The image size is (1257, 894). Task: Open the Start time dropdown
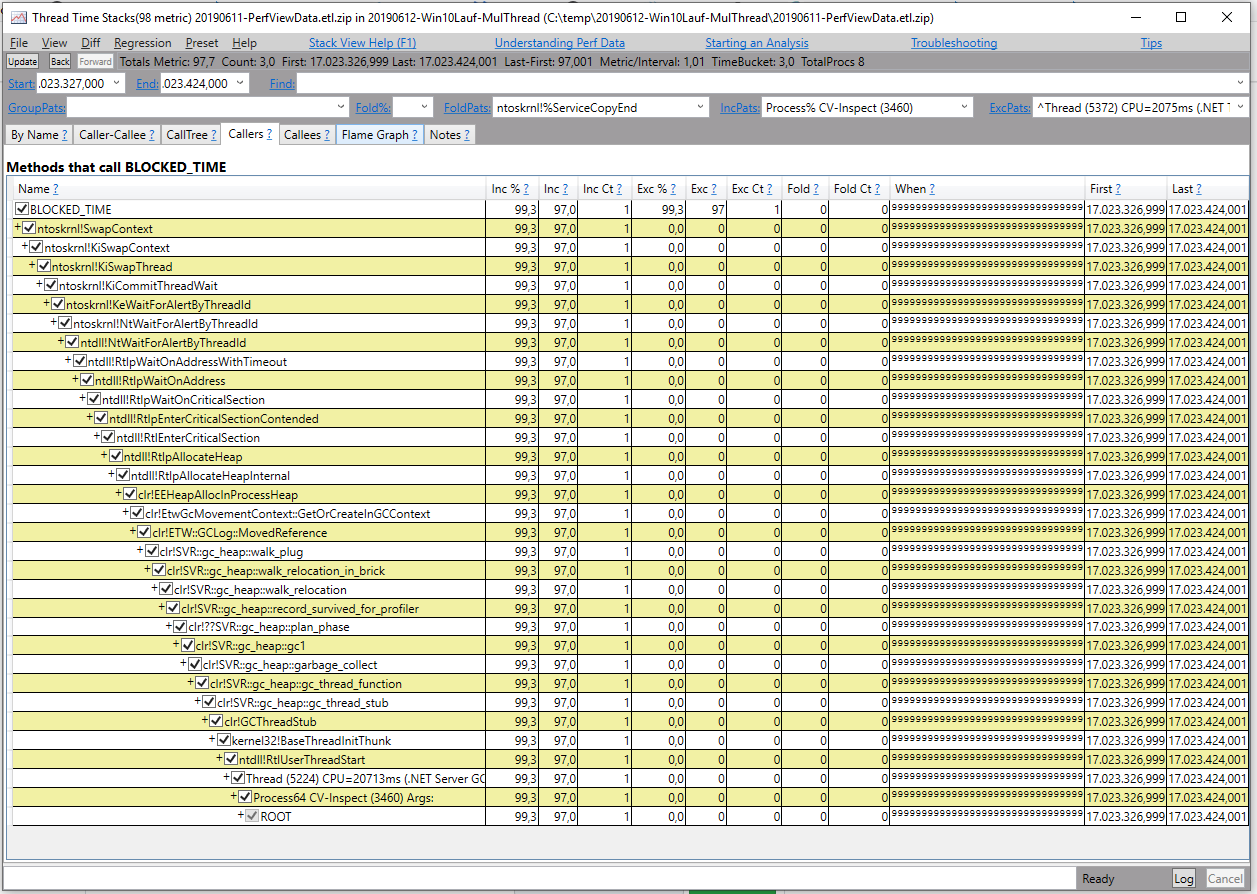pos(117,84)
